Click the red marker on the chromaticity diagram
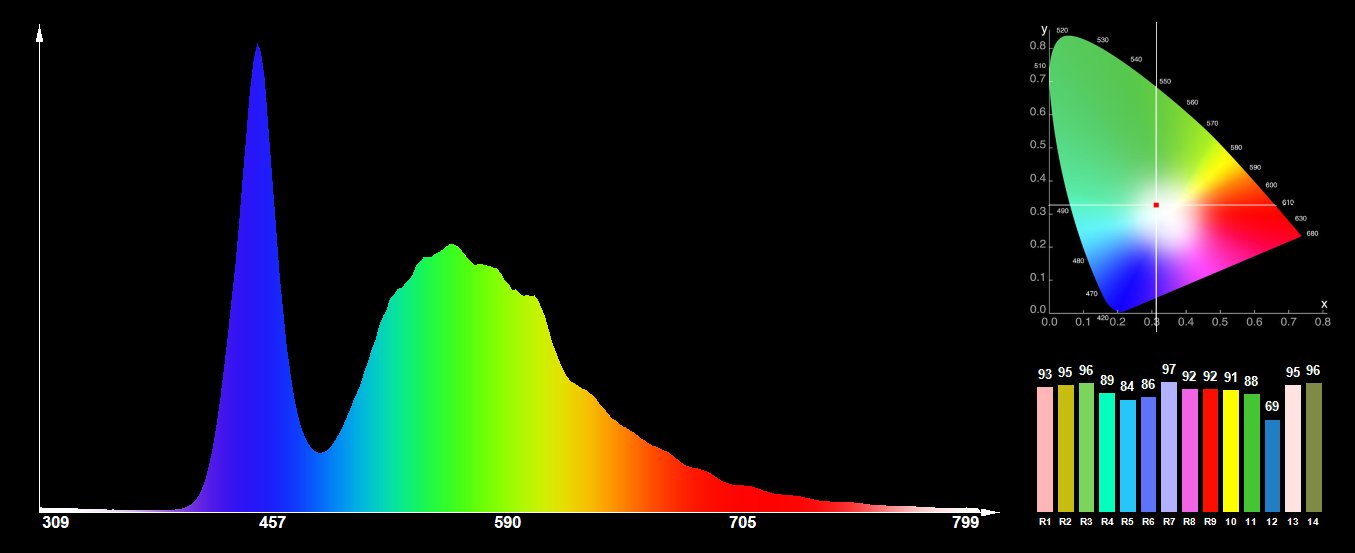This screenshot has width=1355, height=553. click(1156, 205)
